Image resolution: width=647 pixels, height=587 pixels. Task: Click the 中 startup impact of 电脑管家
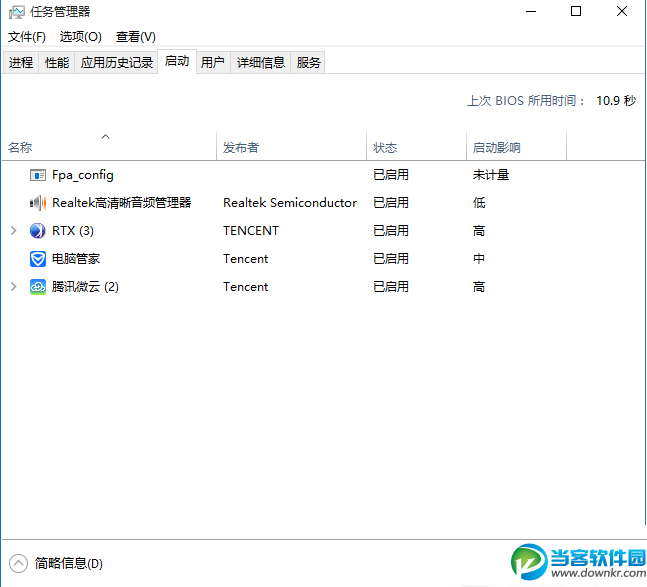click(x=479, y=259)
